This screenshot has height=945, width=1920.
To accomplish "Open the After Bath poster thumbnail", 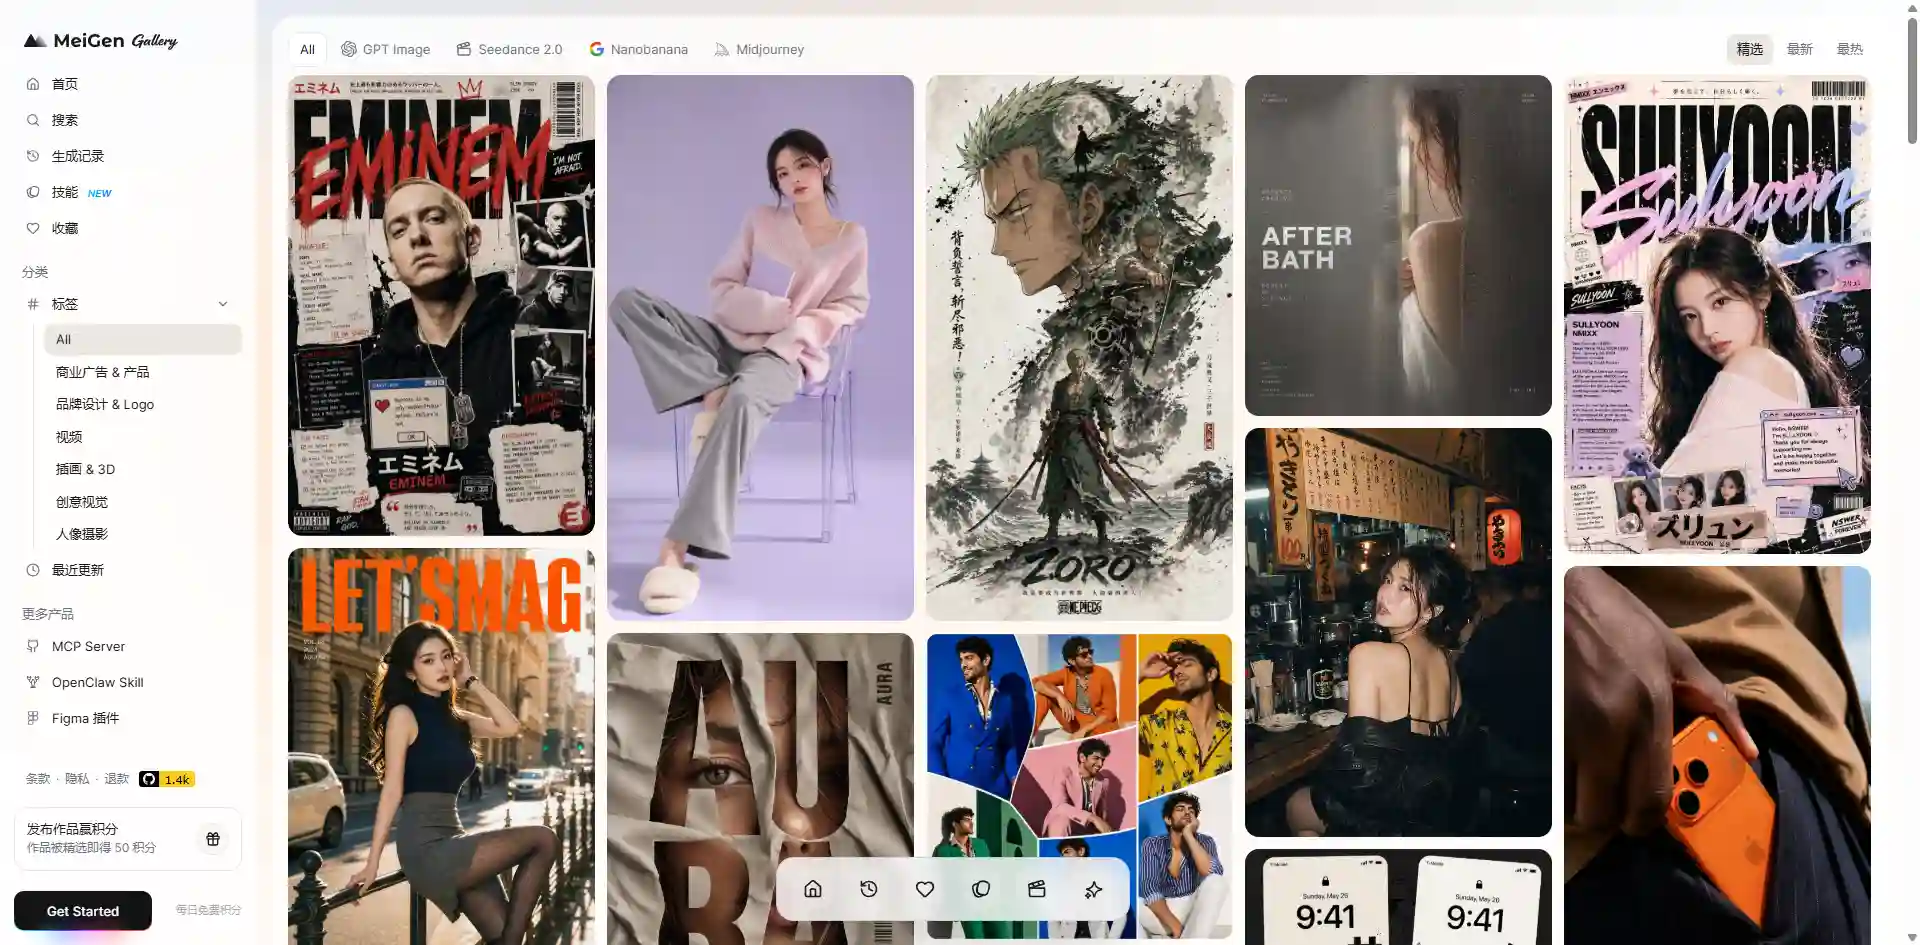I will click(1398, 245).
